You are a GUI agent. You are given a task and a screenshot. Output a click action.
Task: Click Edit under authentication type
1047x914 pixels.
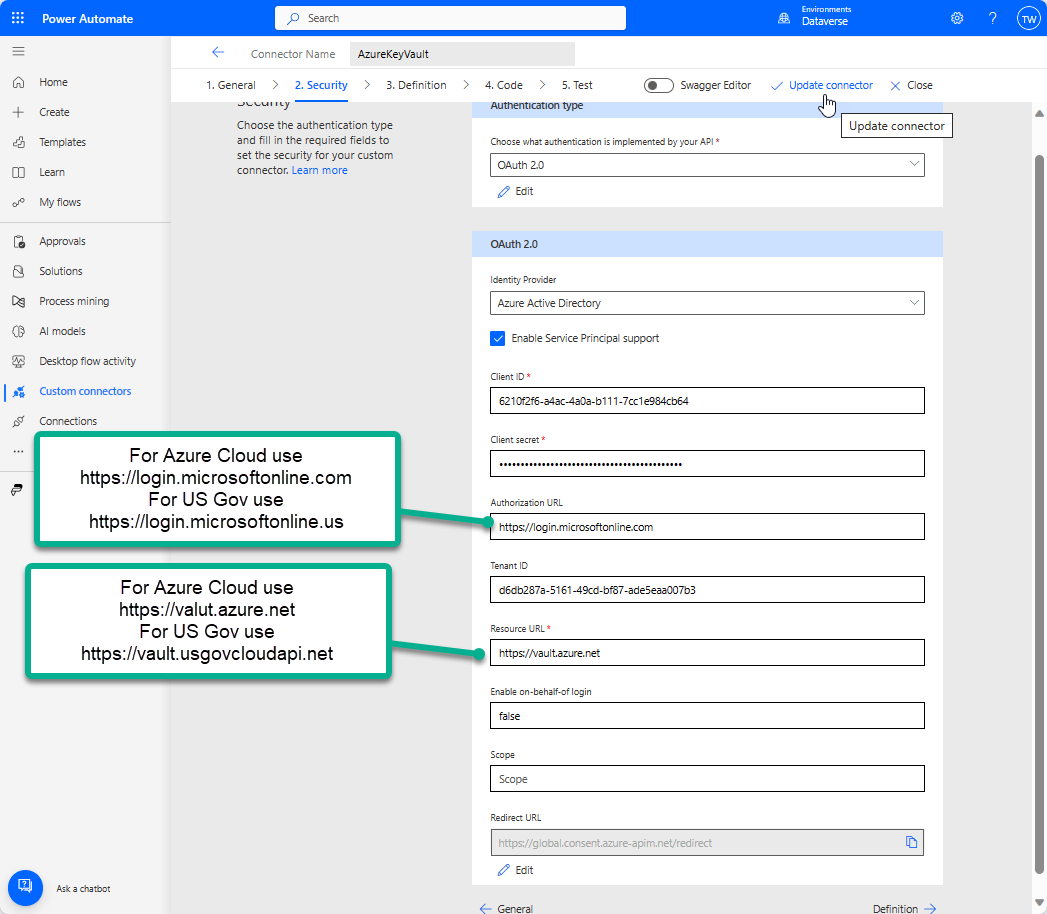pyautogui.click(x=515, y=192)
